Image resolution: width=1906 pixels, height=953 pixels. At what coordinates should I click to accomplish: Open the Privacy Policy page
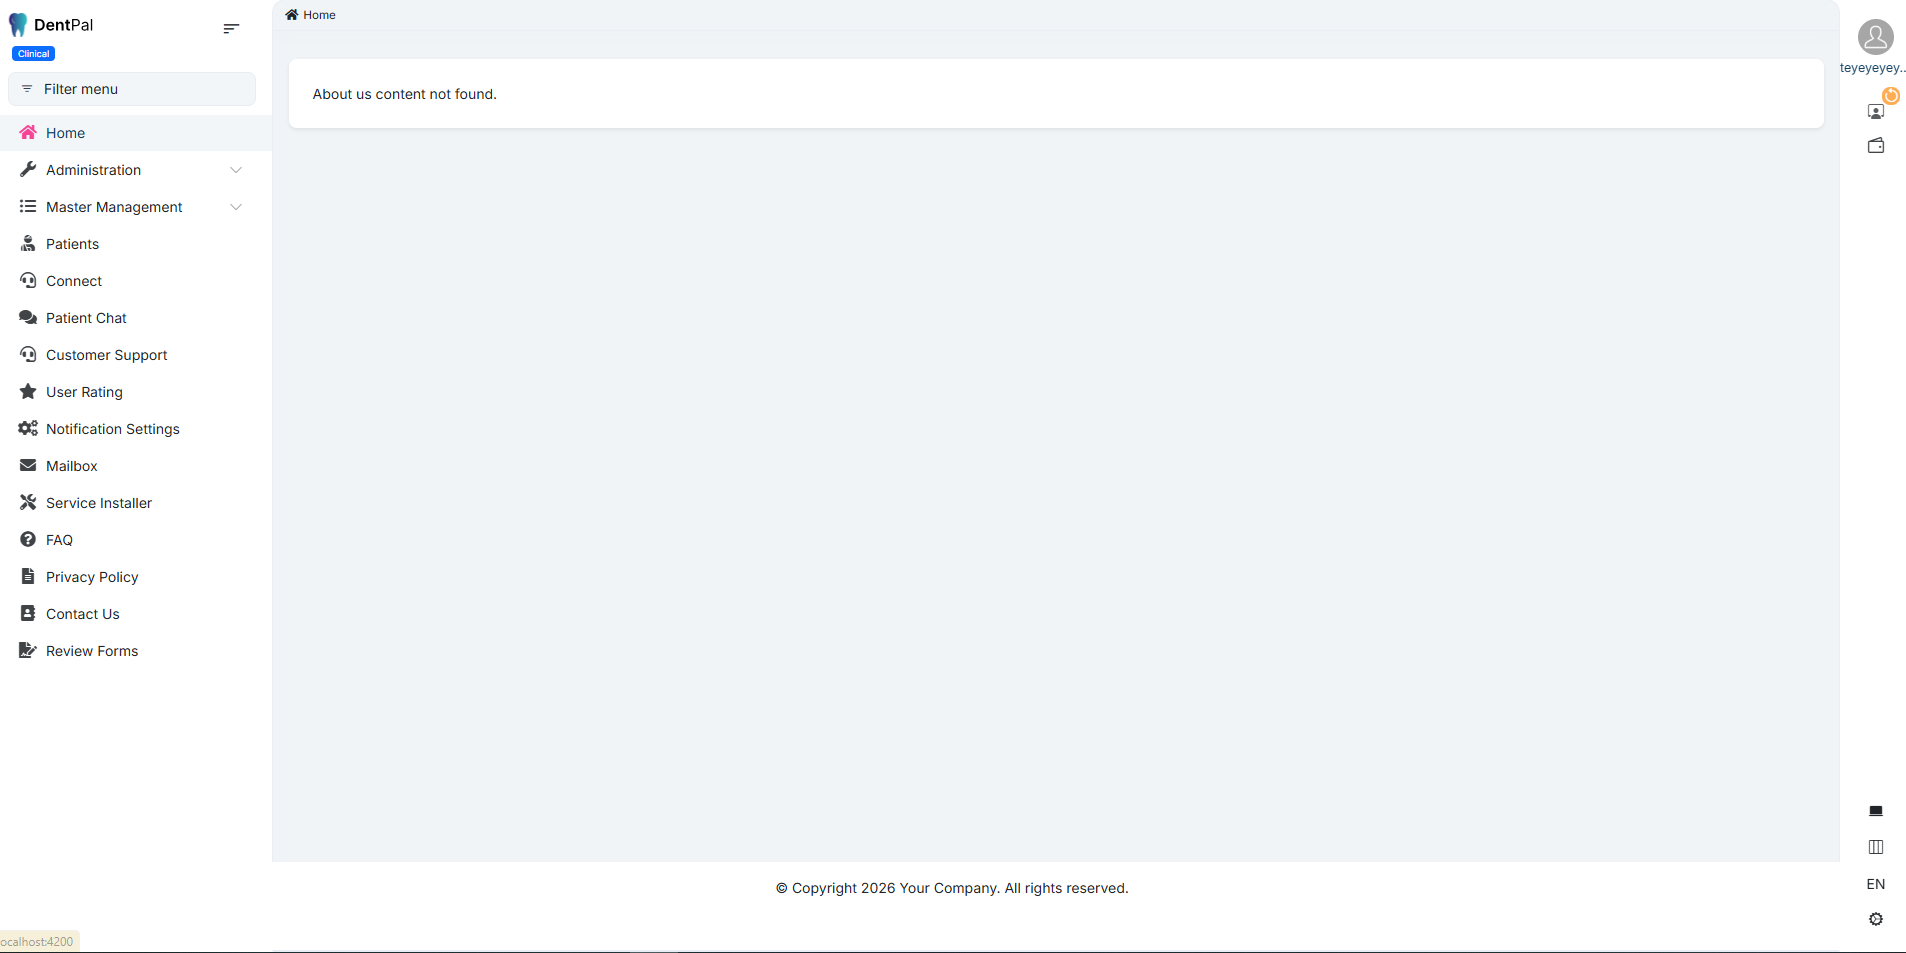pyautogui.click(x=92, y=577)
